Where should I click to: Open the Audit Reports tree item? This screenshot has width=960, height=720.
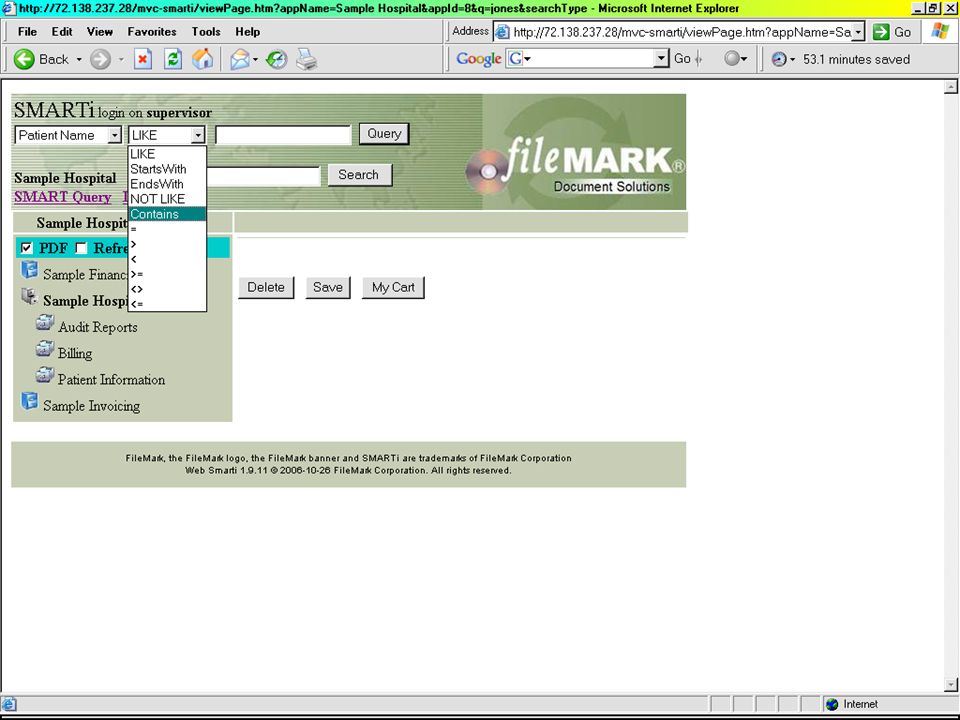point(98,328)
